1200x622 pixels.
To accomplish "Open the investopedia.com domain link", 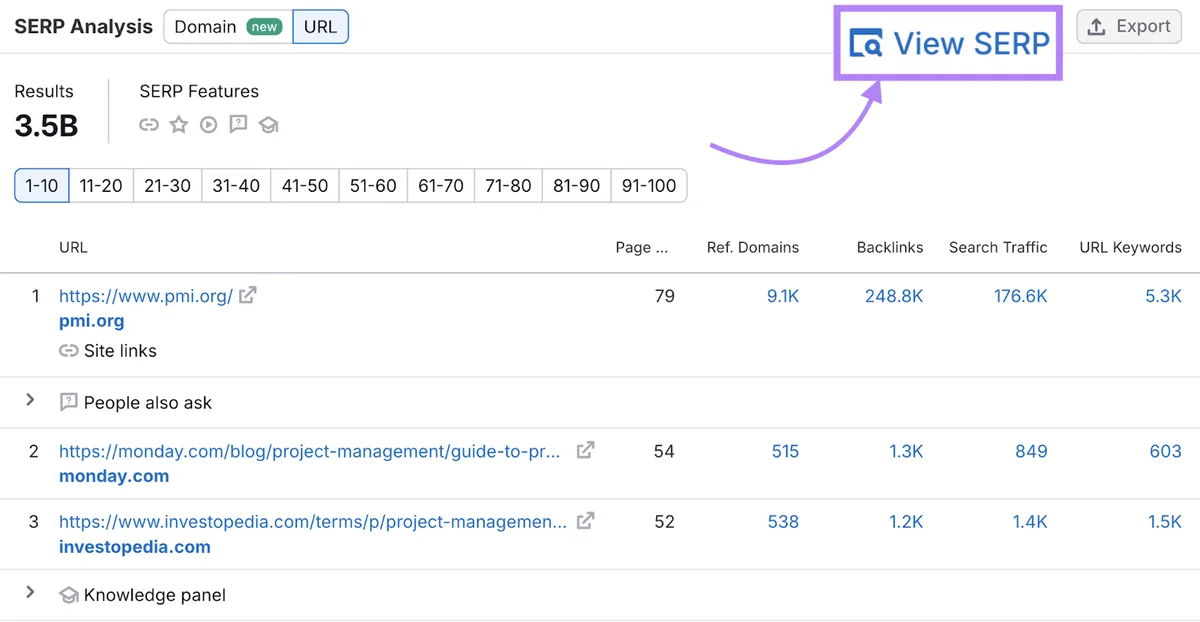I will 135,547.
